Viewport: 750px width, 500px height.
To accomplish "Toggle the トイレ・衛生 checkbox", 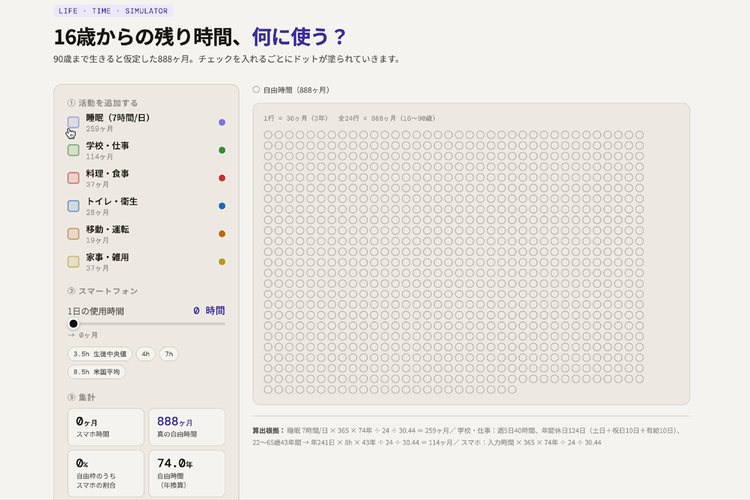I will pos(73,206).
